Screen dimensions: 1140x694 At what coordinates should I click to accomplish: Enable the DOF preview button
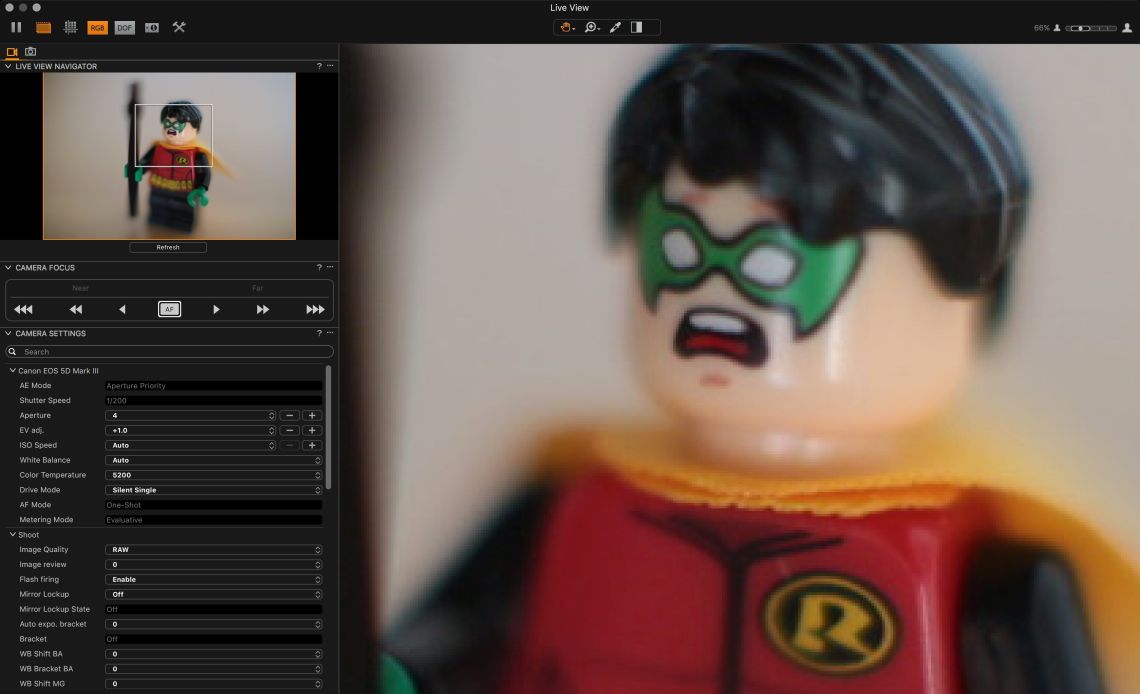pos(124,27)
